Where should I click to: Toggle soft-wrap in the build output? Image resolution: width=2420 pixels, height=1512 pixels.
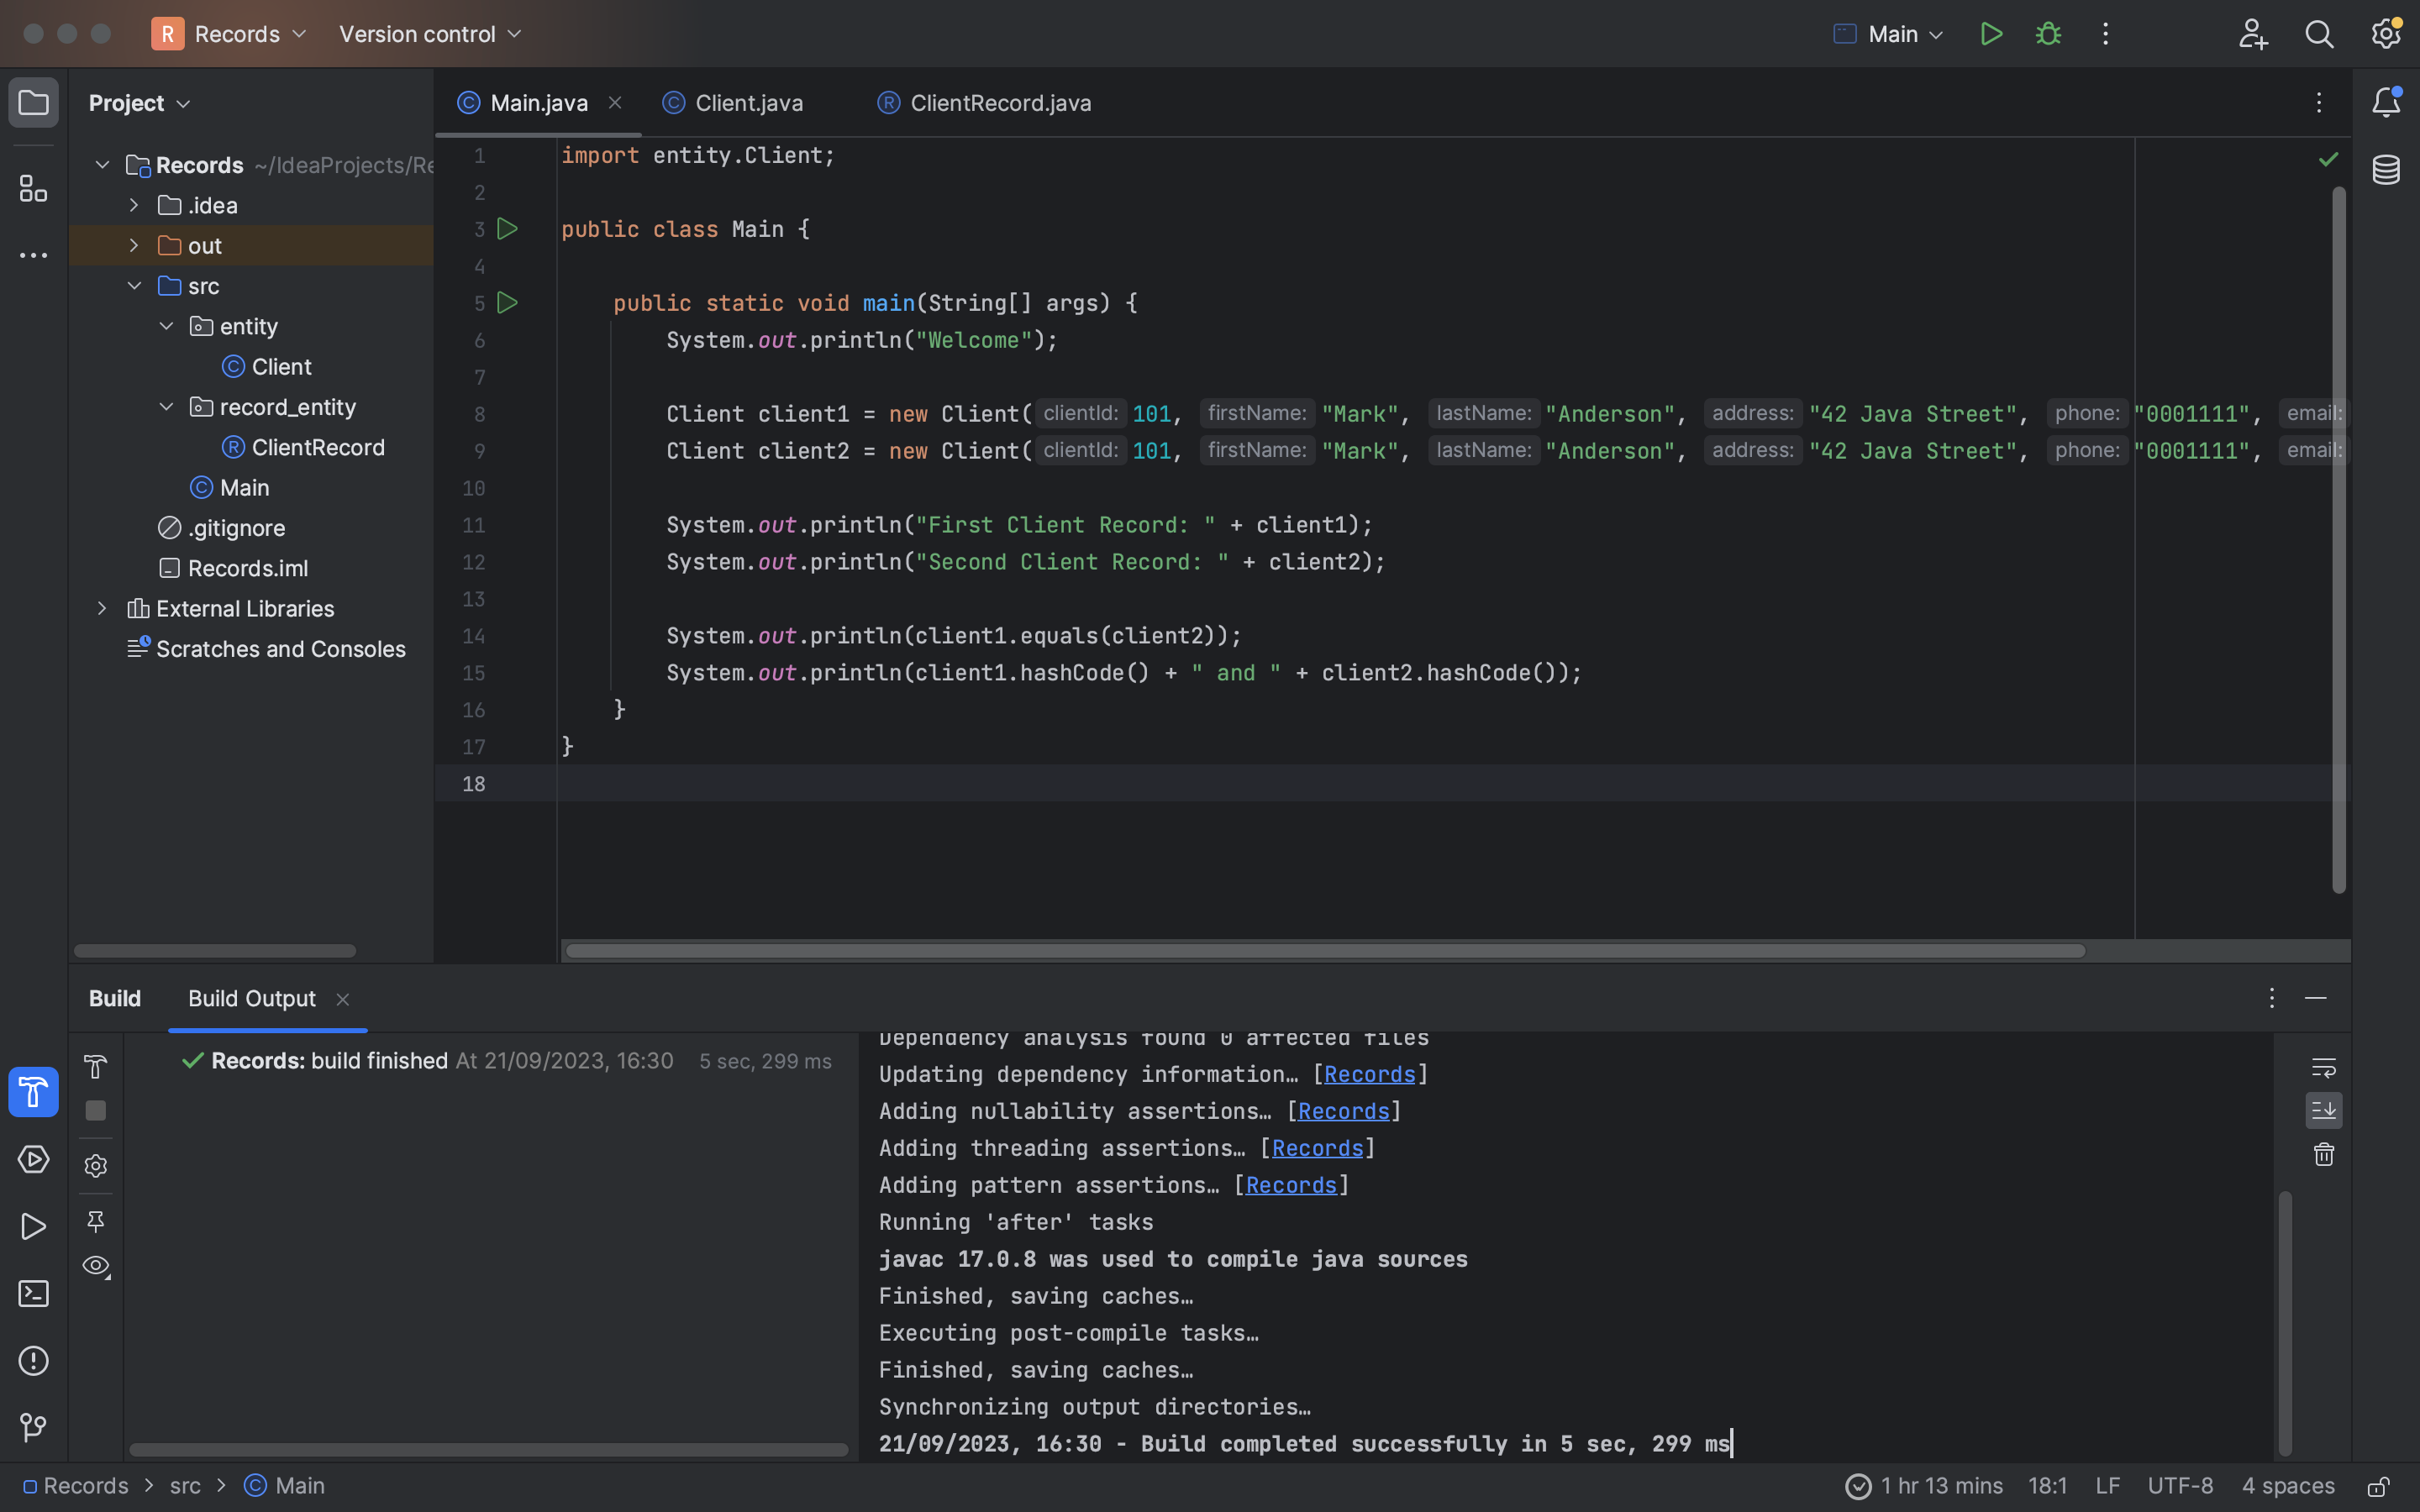tap(2323, 1068)
